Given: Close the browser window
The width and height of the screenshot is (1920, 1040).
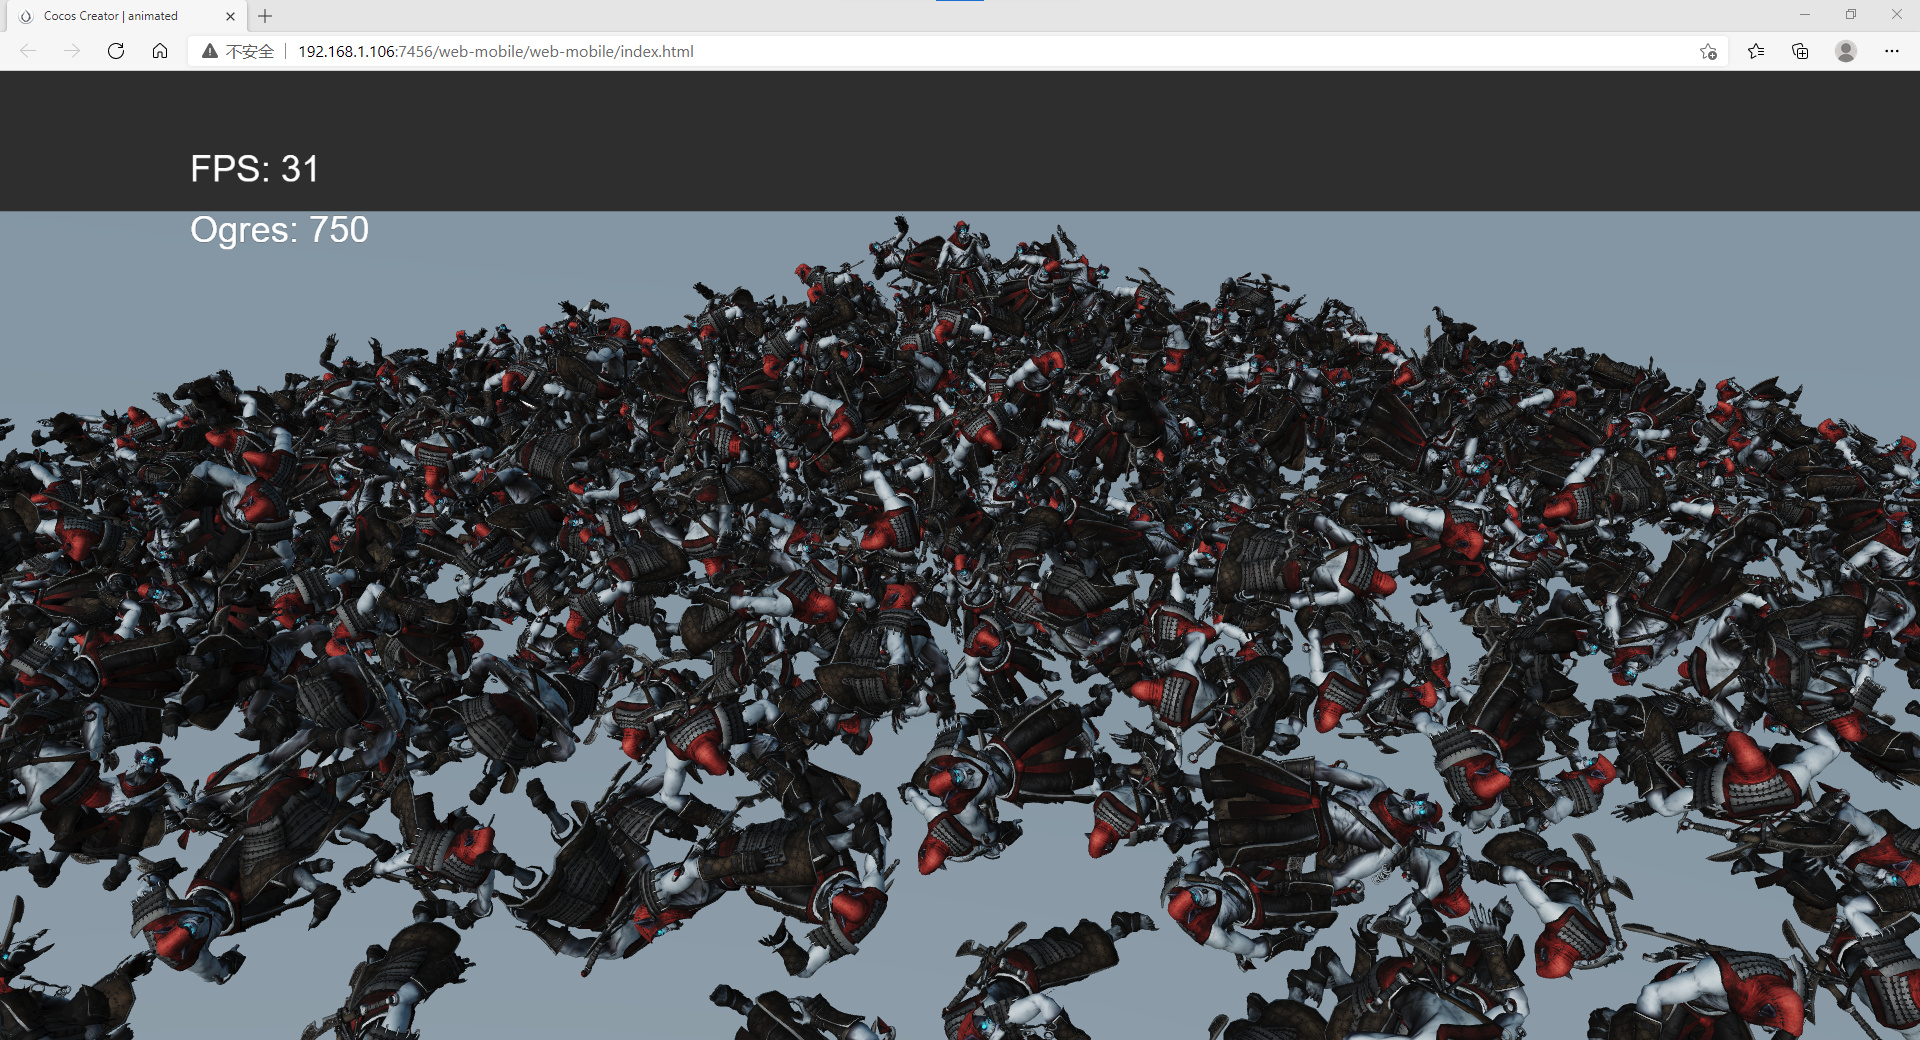Looking at the screenshot, I should 1897,14.
